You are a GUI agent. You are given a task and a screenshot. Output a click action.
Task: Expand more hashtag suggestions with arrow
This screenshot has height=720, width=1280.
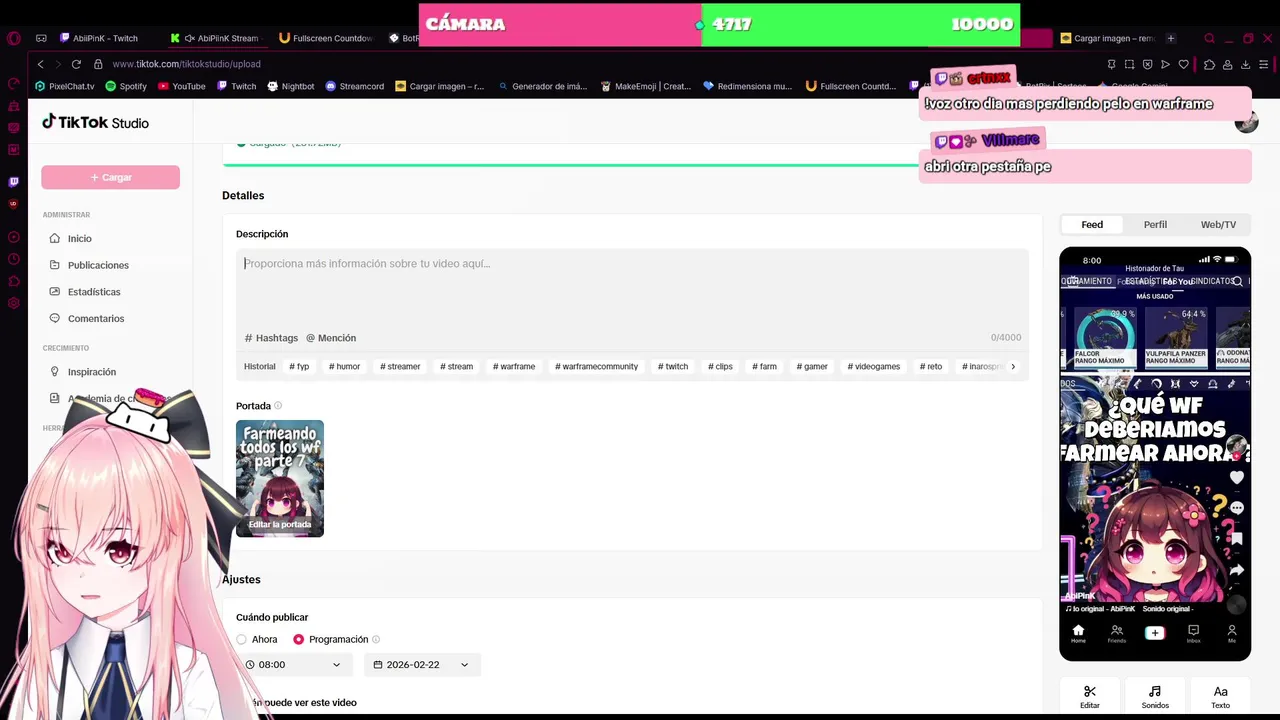[x=1013, y=366]
